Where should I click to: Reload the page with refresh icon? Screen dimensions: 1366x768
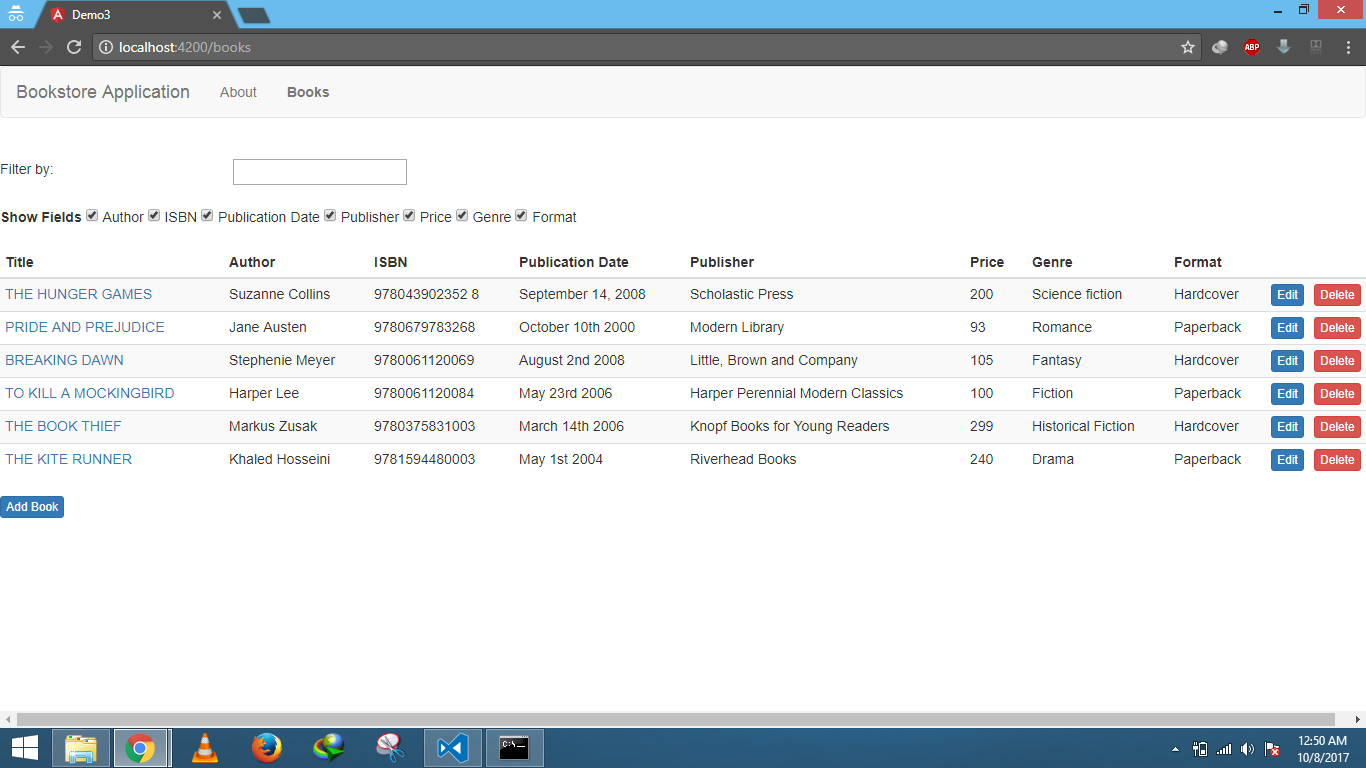74,47
